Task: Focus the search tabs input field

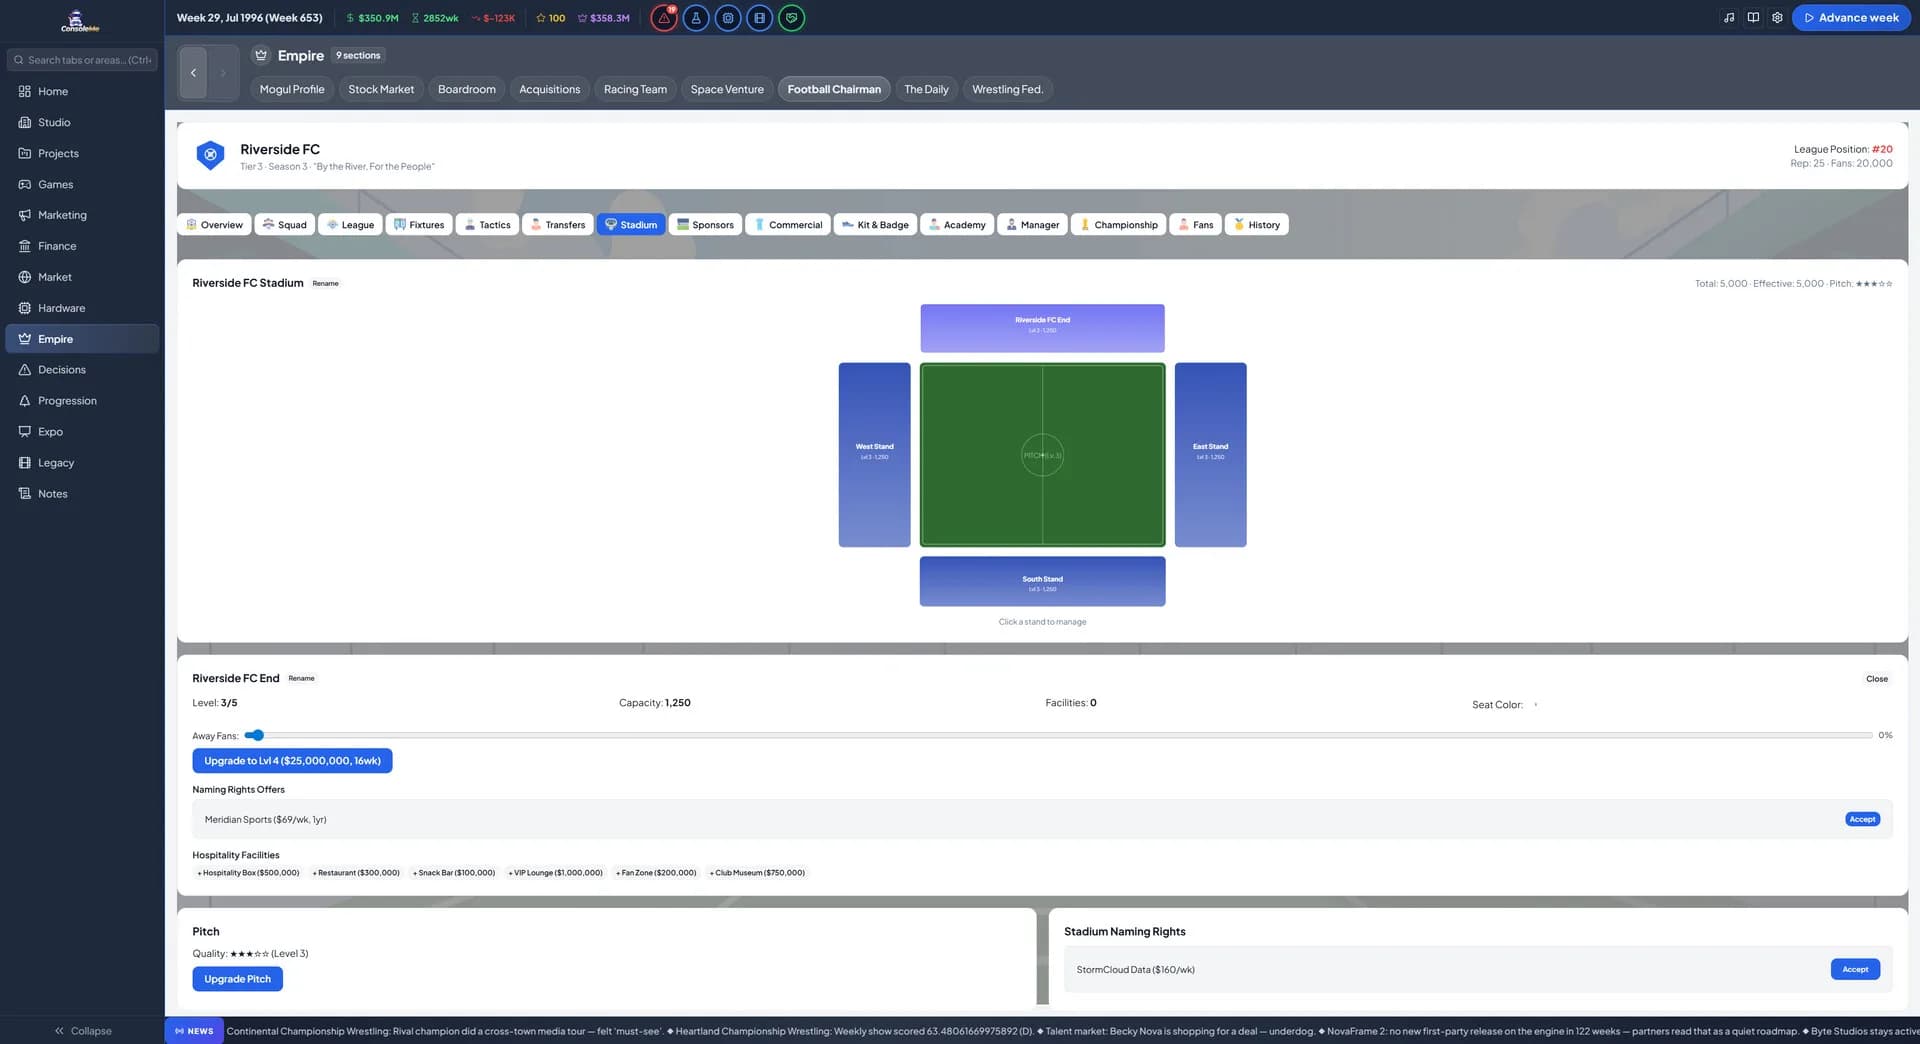Action: pyautogui.click(x=82, y=60)
